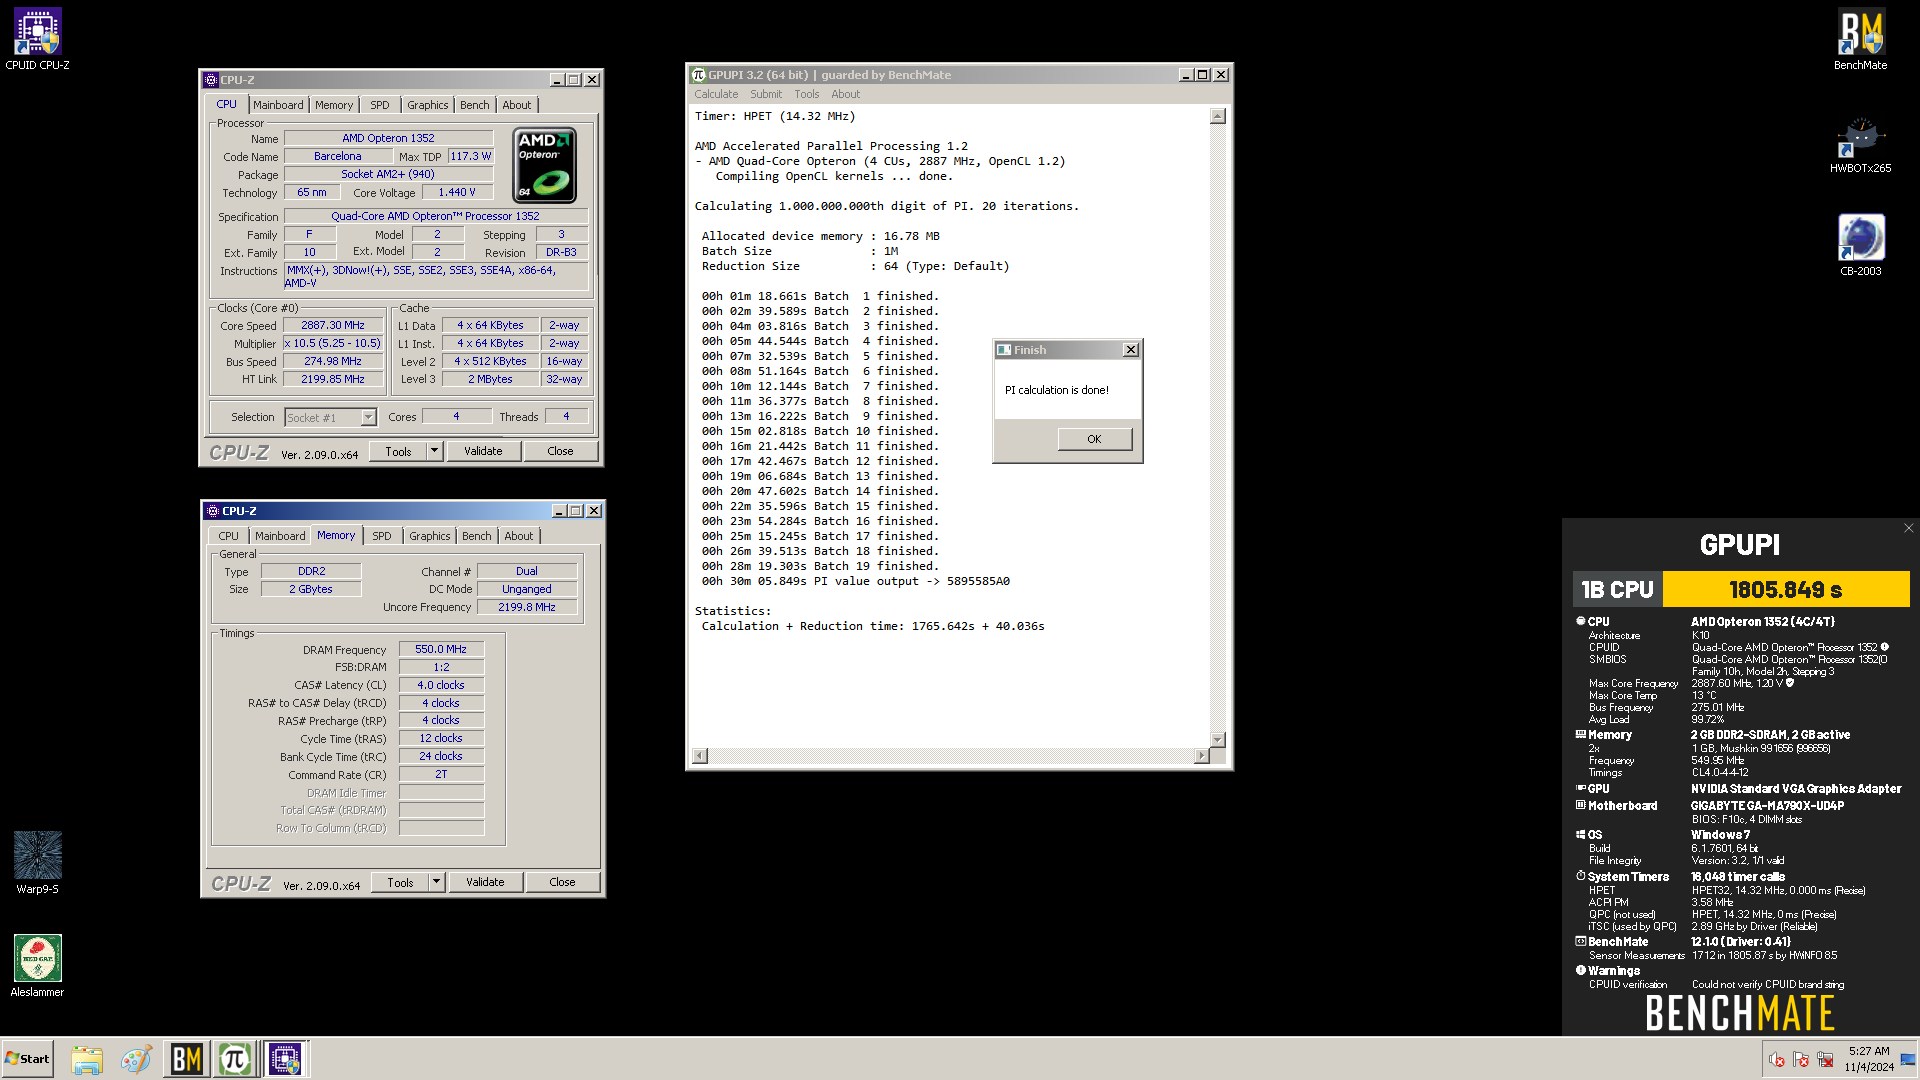
Task: Open the About menu in GPUPI
Action: pyautogui.click(x=845, y=94)
